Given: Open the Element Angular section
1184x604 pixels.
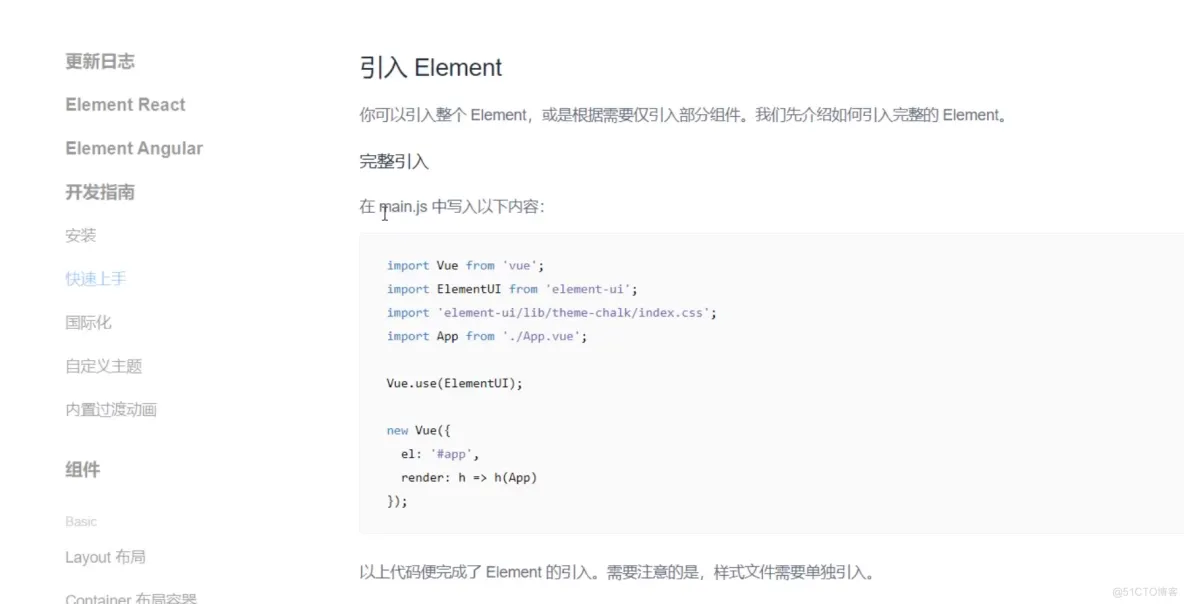Looking at the screenshot, I should click(133, 148).
